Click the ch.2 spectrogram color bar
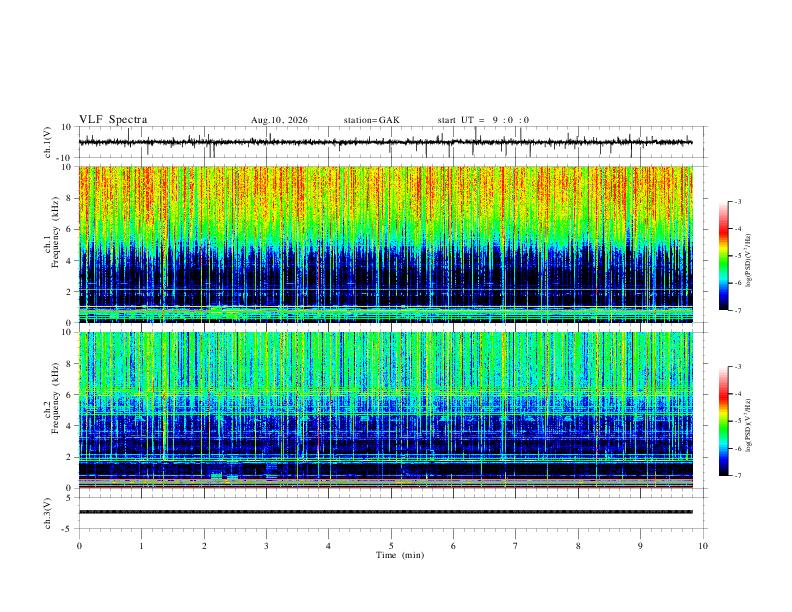This screenshot has width=792, height=612. 723,421
